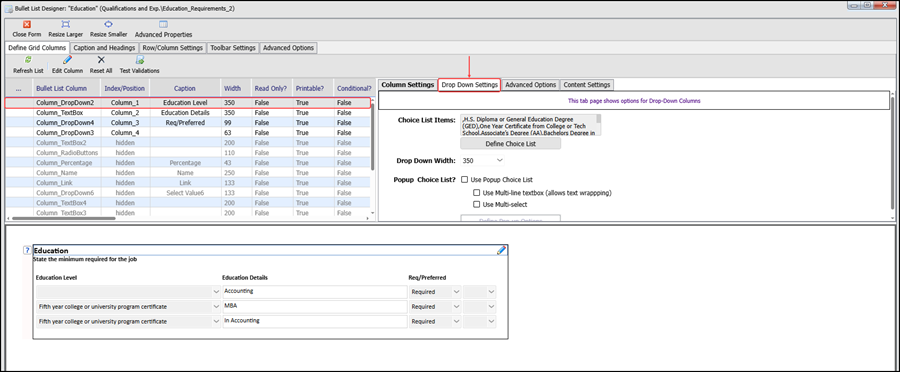Screen dimensions: 900x372
Task: Click the Index/Position column header
Action: click(x=125, y=88)
